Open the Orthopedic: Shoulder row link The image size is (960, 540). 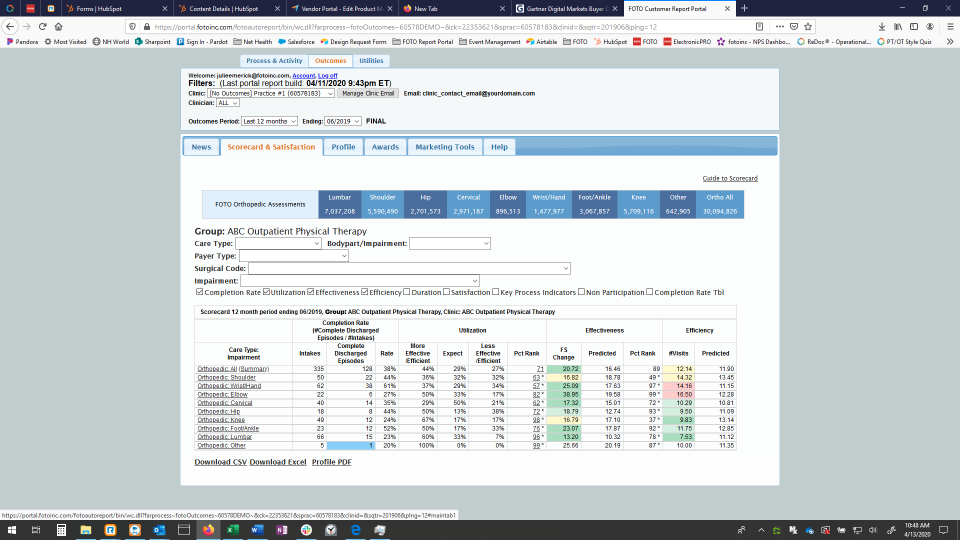[227, 378]
